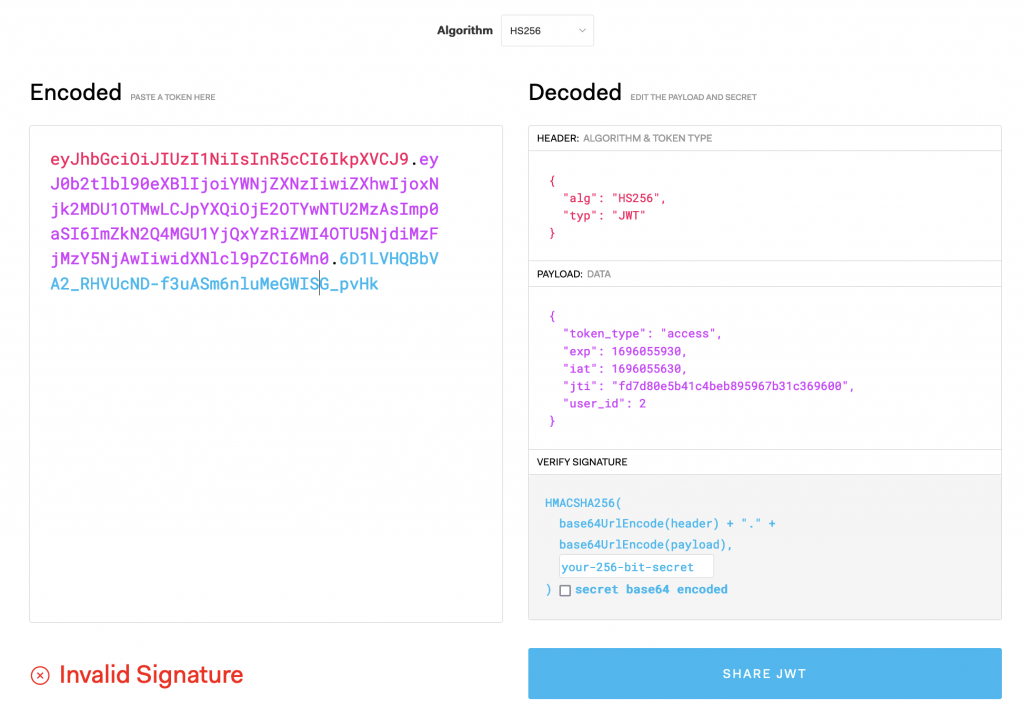Select the VERIFY SIGNATURE section label
Viewport: 1024px width, 717px height.
coord(582,462)
